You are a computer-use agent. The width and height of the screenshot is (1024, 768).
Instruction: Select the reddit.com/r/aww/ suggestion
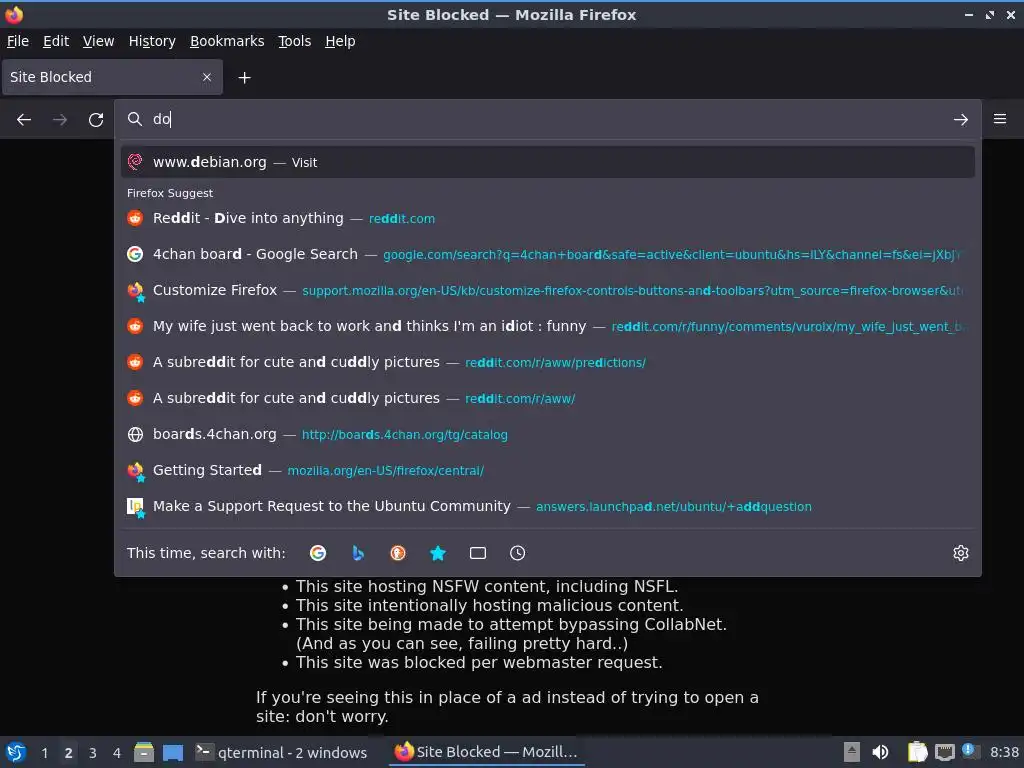pos(547,398)
